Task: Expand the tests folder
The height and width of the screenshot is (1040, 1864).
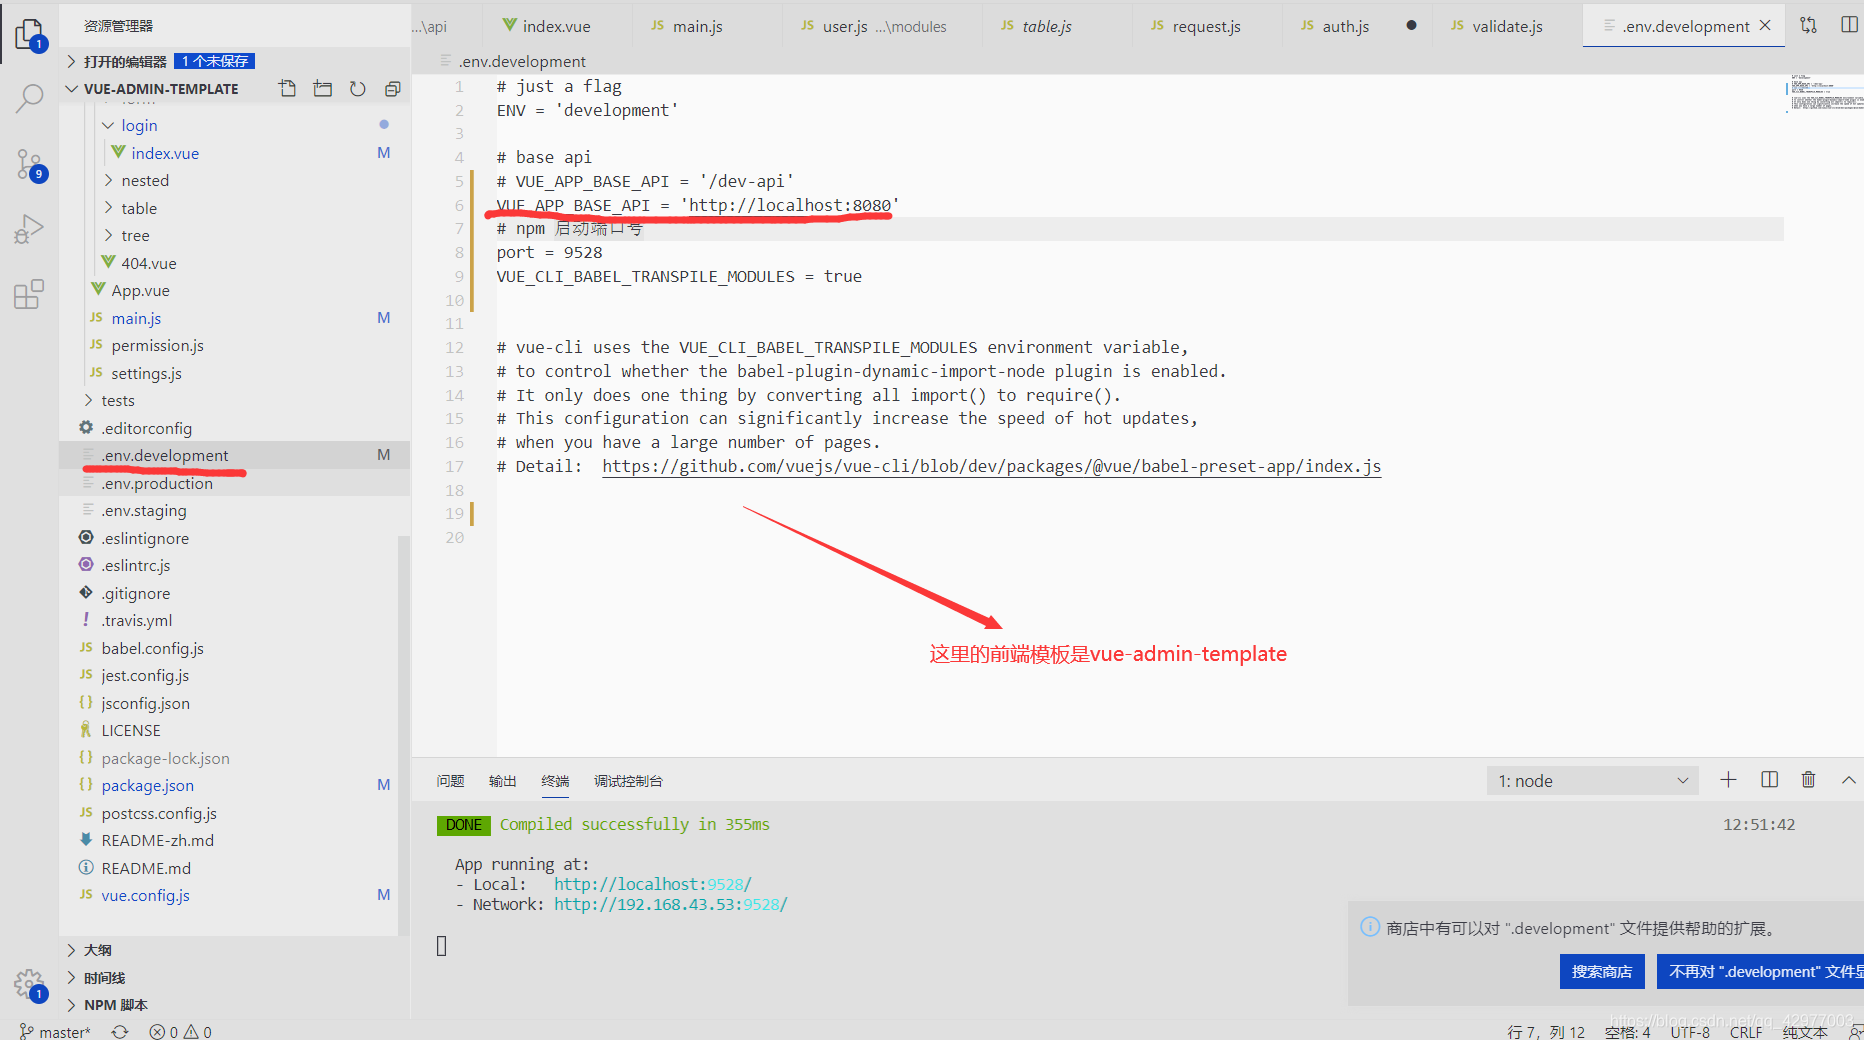Action: point(118,400)
